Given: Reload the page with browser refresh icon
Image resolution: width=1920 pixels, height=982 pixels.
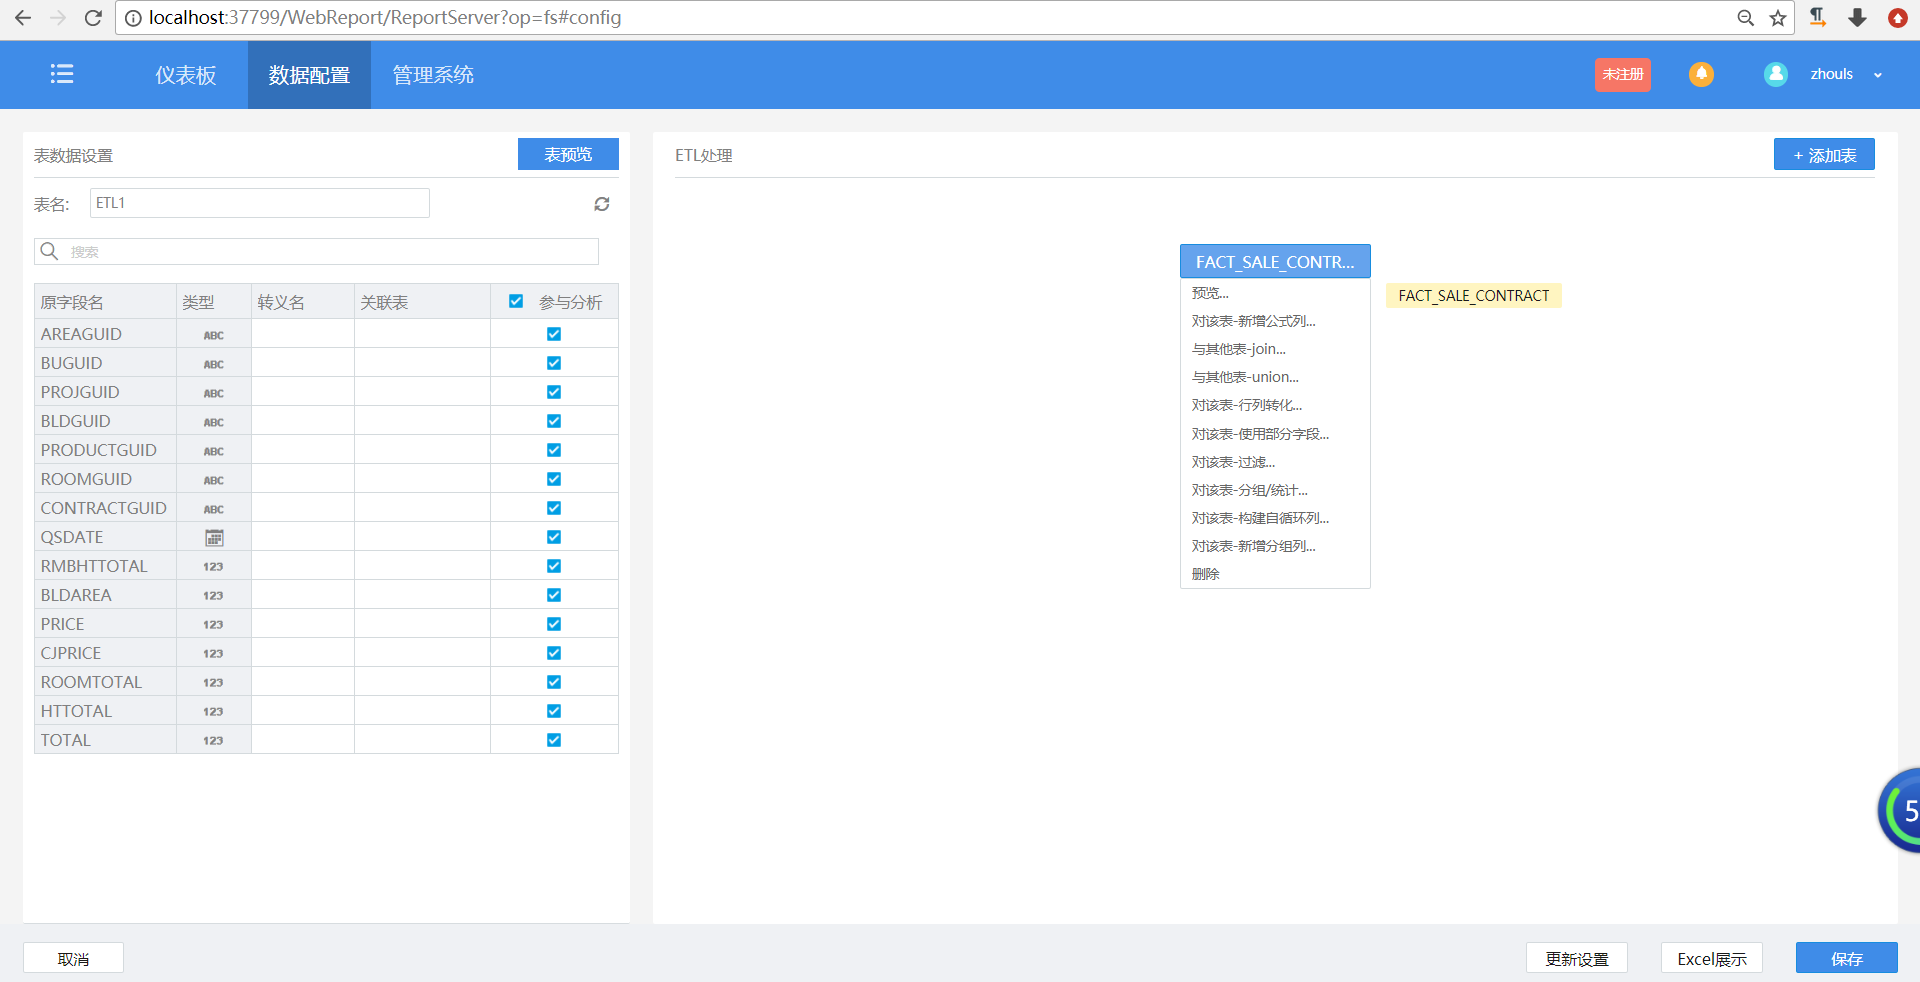Looking at the screenshot, I should (x=93, y=18).
